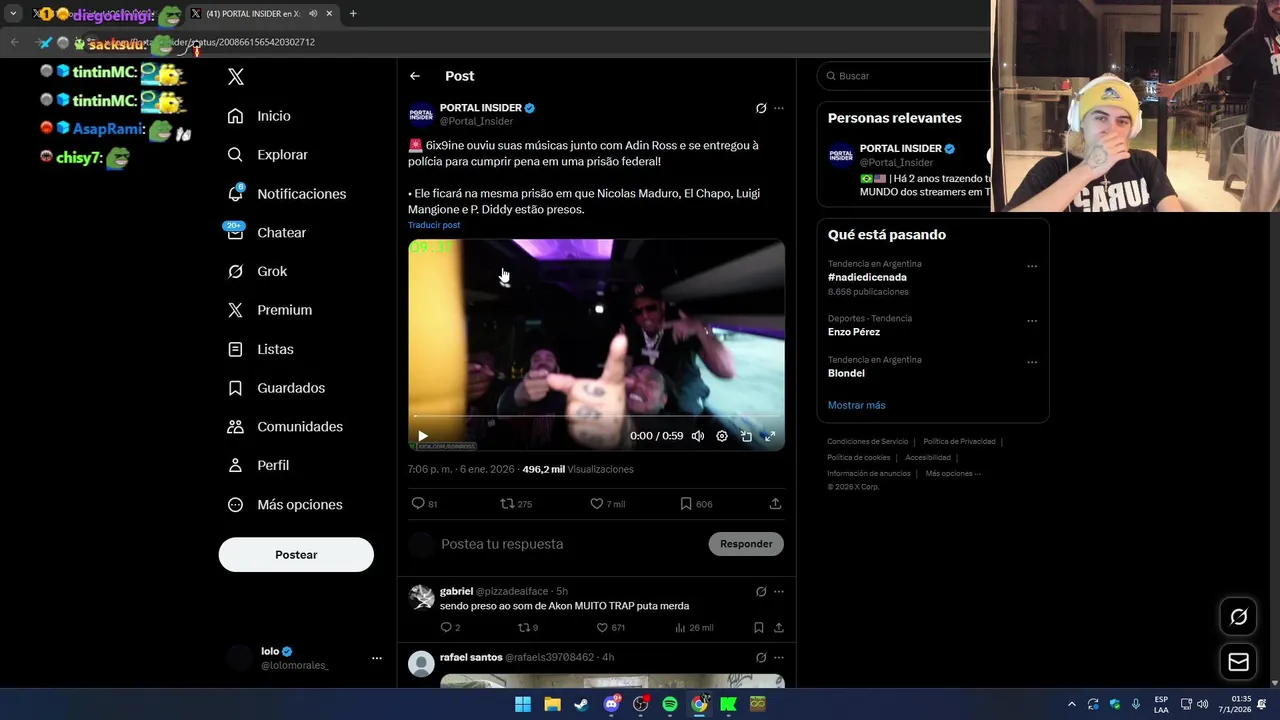Open options for Blondel trend
Image resolution: width=1280 pixels, height=720 pixels.
click(x=1032, y=362)
